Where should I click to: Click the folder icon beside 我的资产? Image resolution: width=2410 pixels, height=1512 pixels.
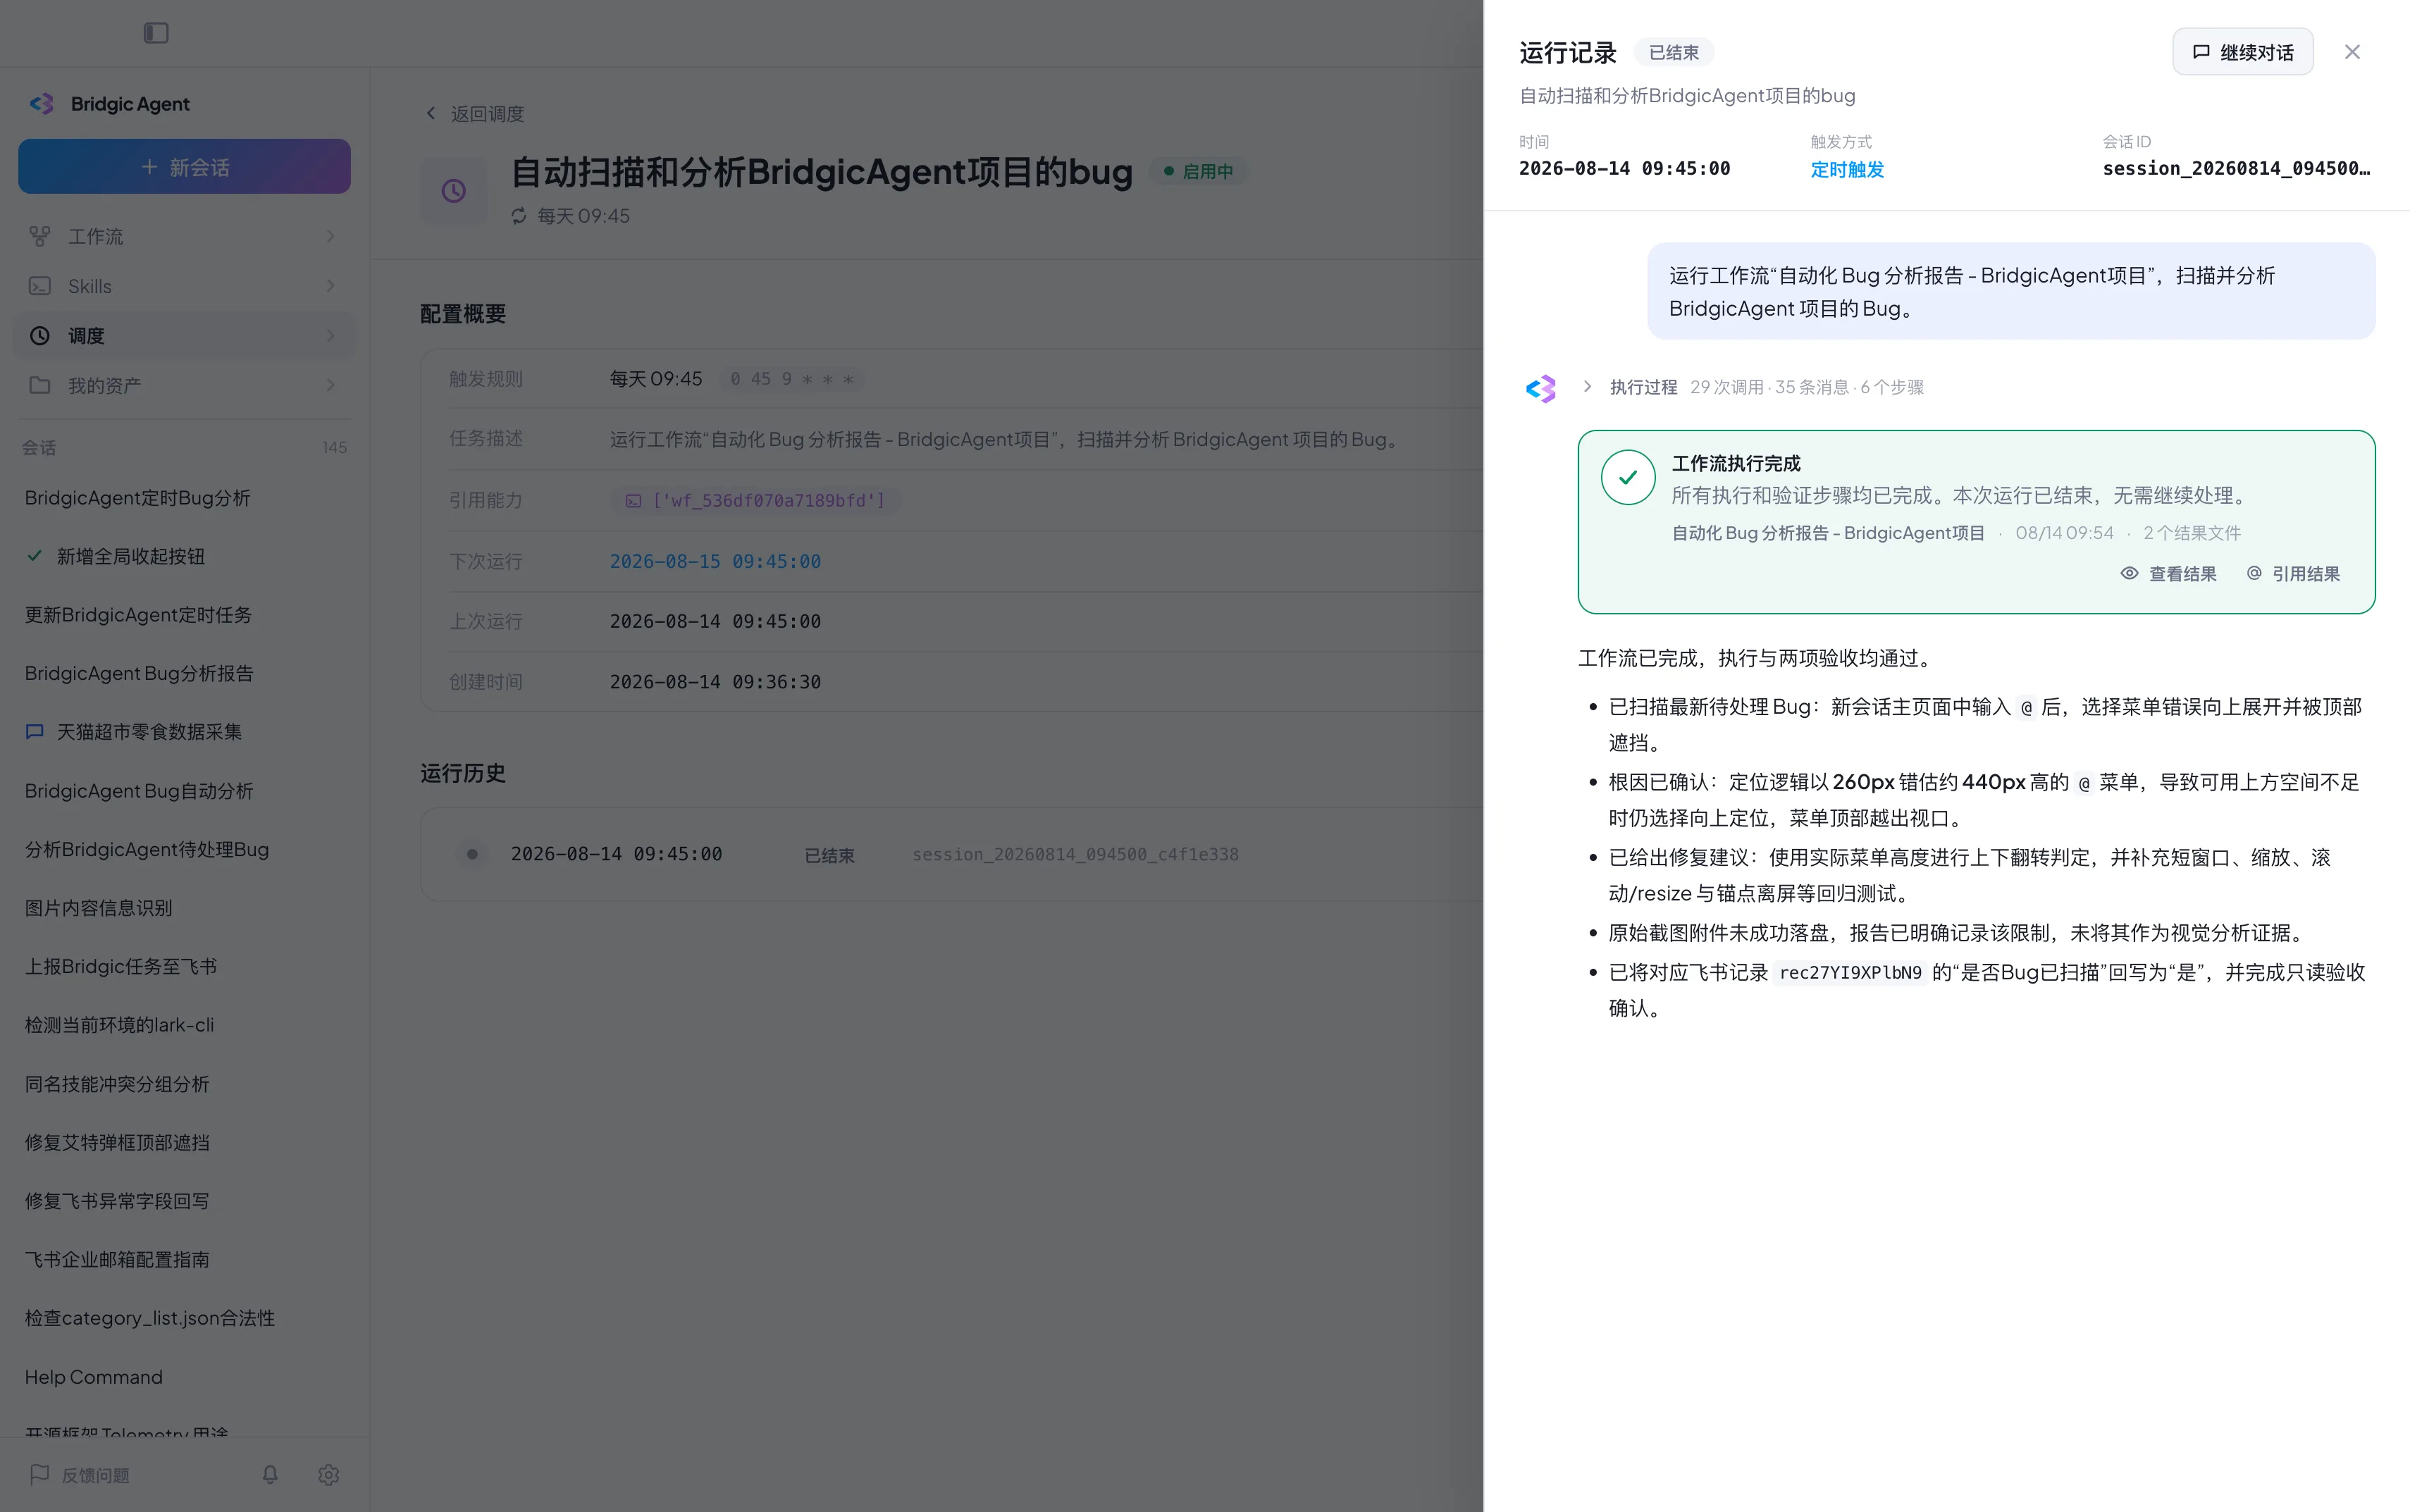[40, 385]
